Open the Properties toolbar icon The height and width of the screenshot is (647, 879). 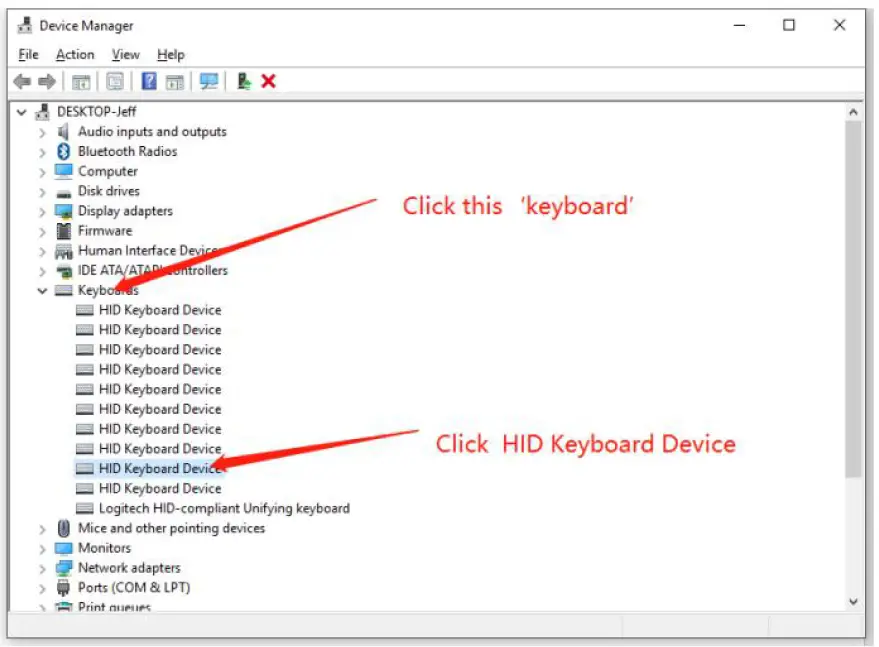coord(115,82)
